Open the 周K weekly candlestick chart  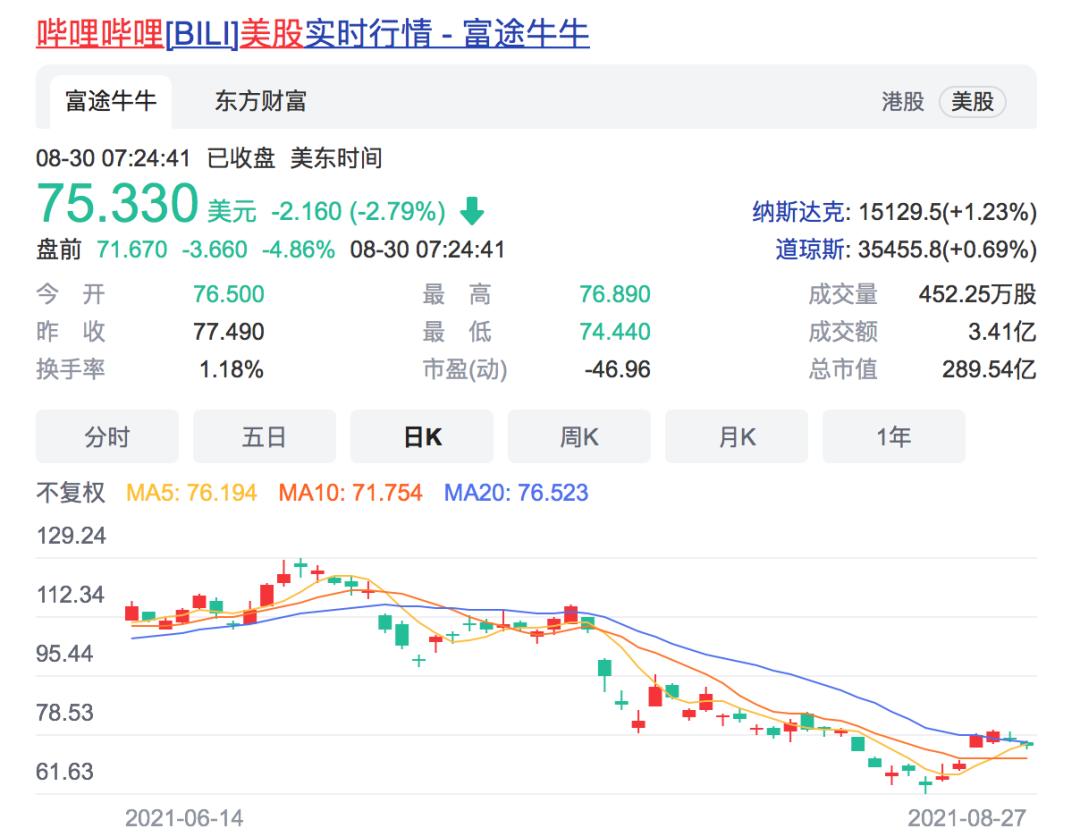(x=579, y=436)
